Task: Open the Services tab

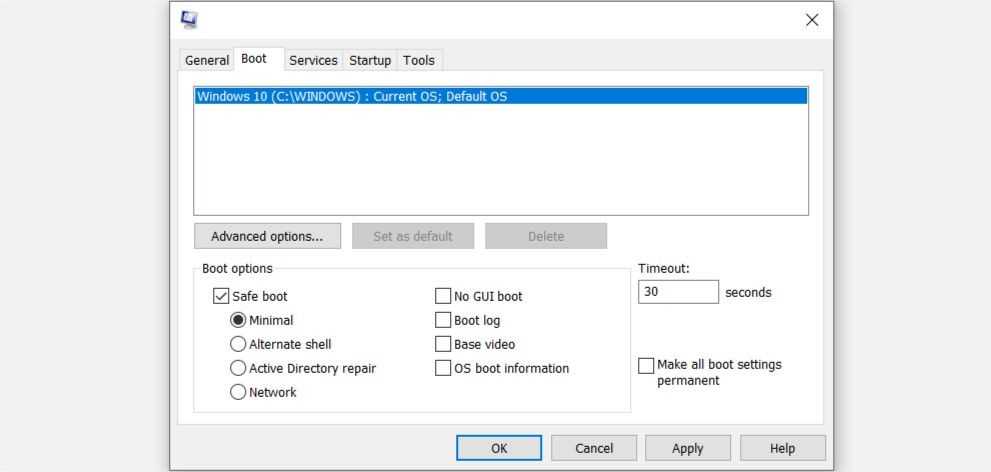Action: pyautogui.click(x=313, y=60)
